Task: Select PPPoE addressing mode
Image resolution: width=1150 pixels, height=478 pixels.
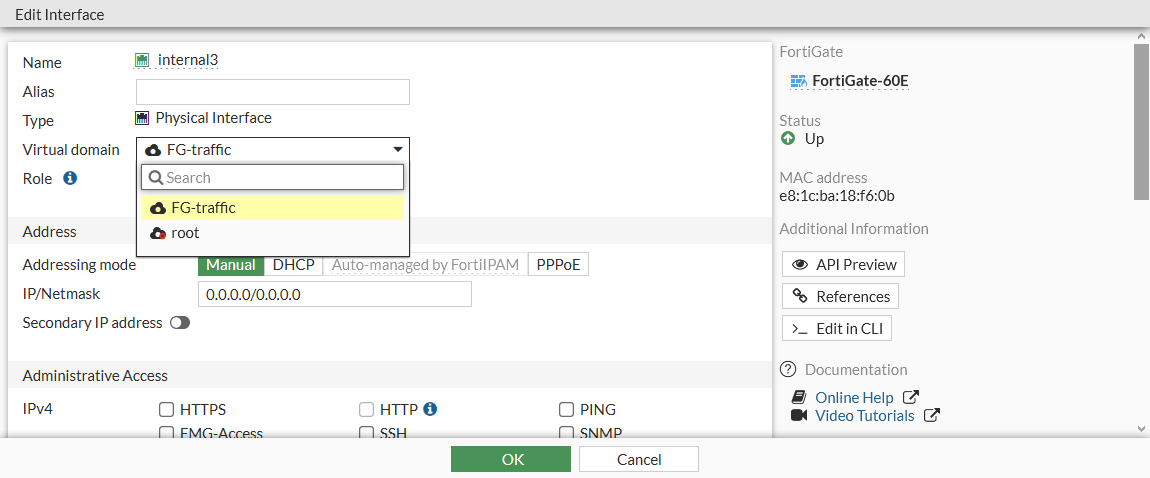Action: pos(558,265)
